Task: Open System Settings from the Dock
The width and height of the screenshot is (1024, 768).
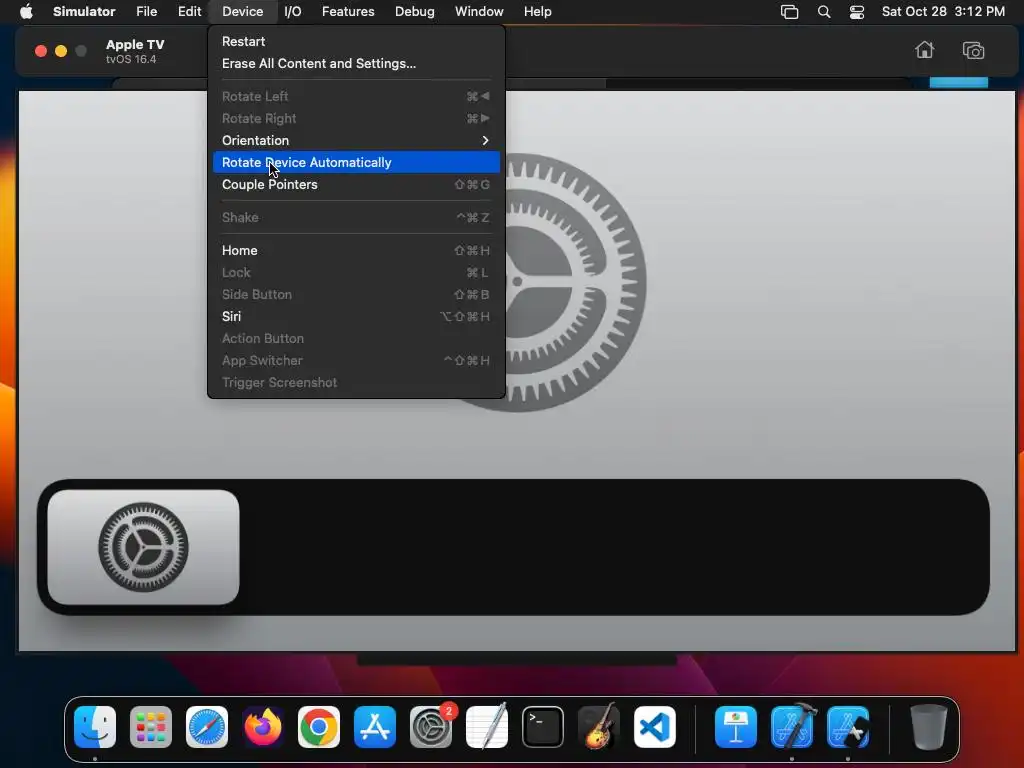Action: tap(431, 727)
